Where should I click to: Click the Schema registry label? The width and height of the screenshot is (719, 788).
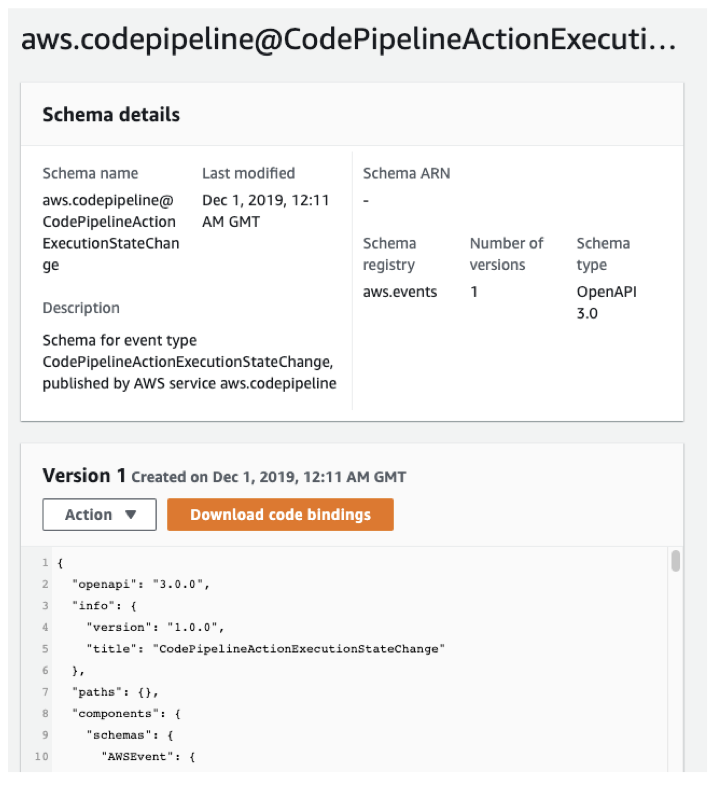(389, 254)
